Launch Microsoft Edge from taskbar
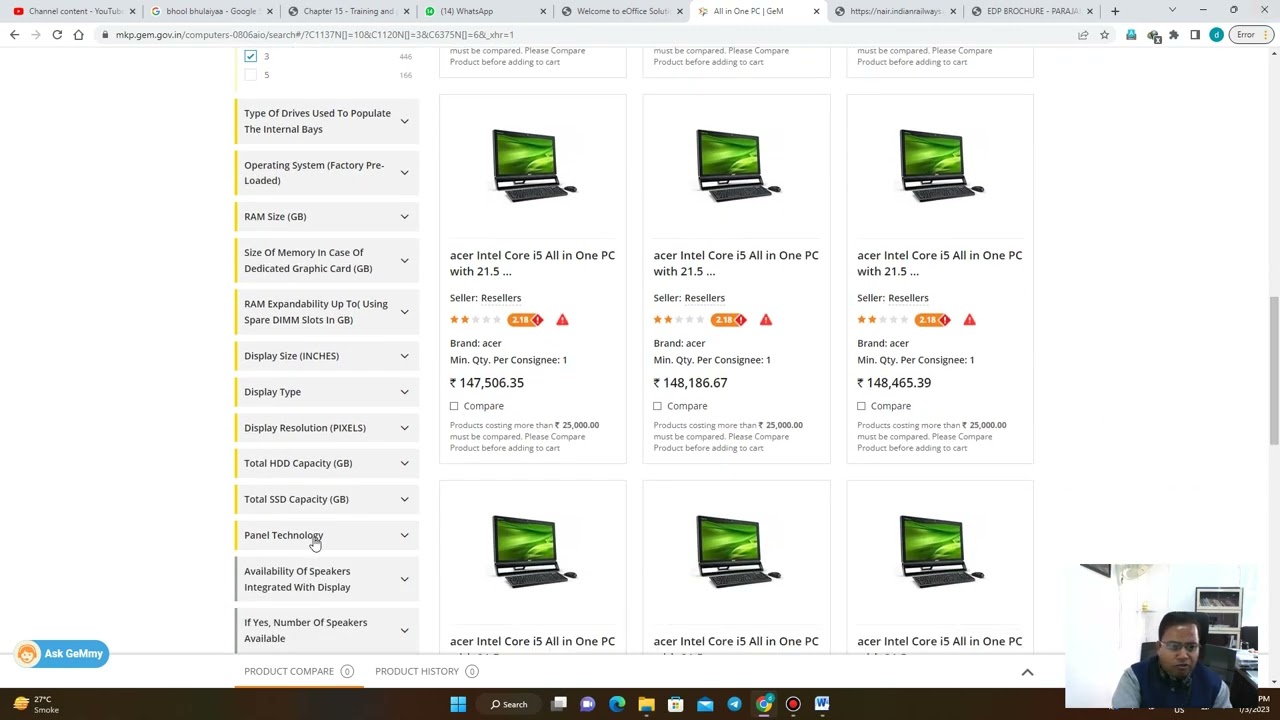This screenshot has height=720, width=1280. tap(617, 704)
